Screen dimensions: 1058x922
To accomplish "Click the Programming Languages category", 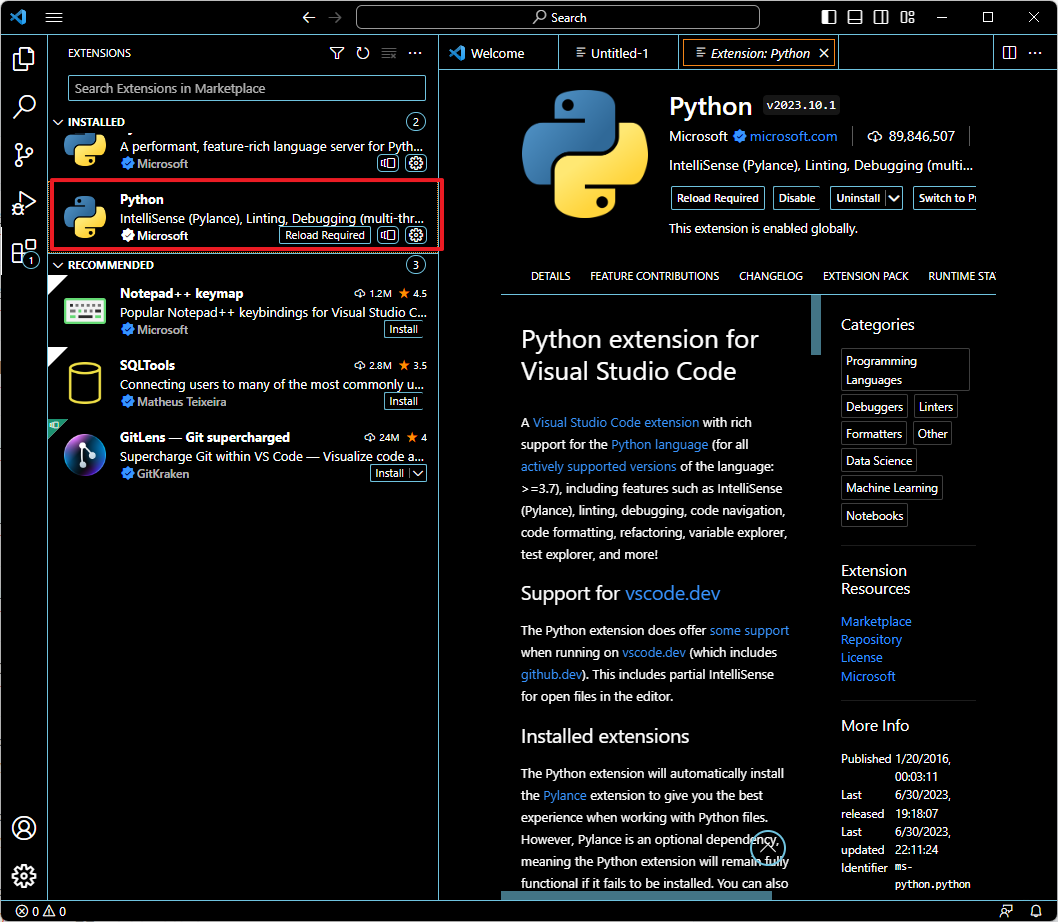I will pos(905,370).
